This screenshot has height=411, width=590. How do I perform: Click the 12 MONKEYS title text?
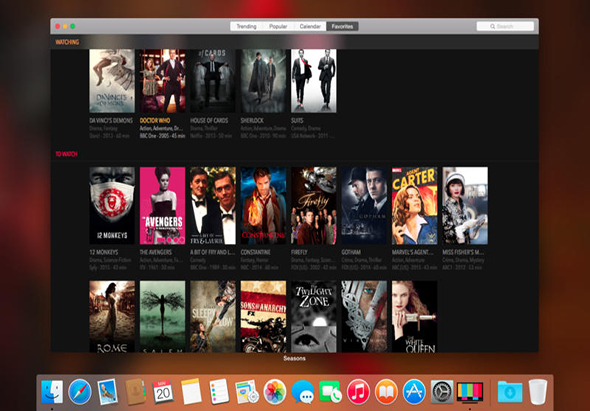(x=104, y=252)
